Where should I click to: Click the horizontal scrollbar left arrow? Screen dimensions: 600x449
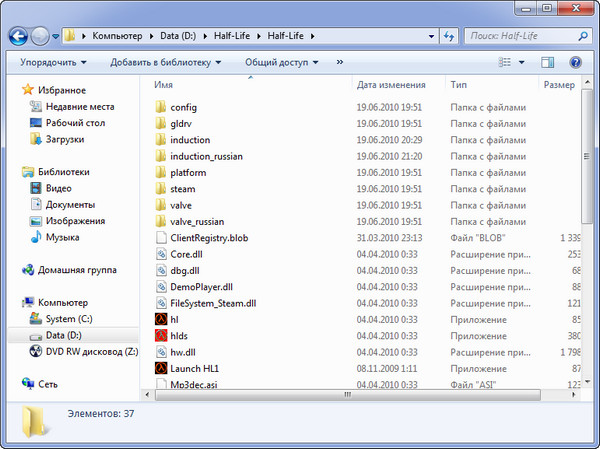[x=147, y=395]
